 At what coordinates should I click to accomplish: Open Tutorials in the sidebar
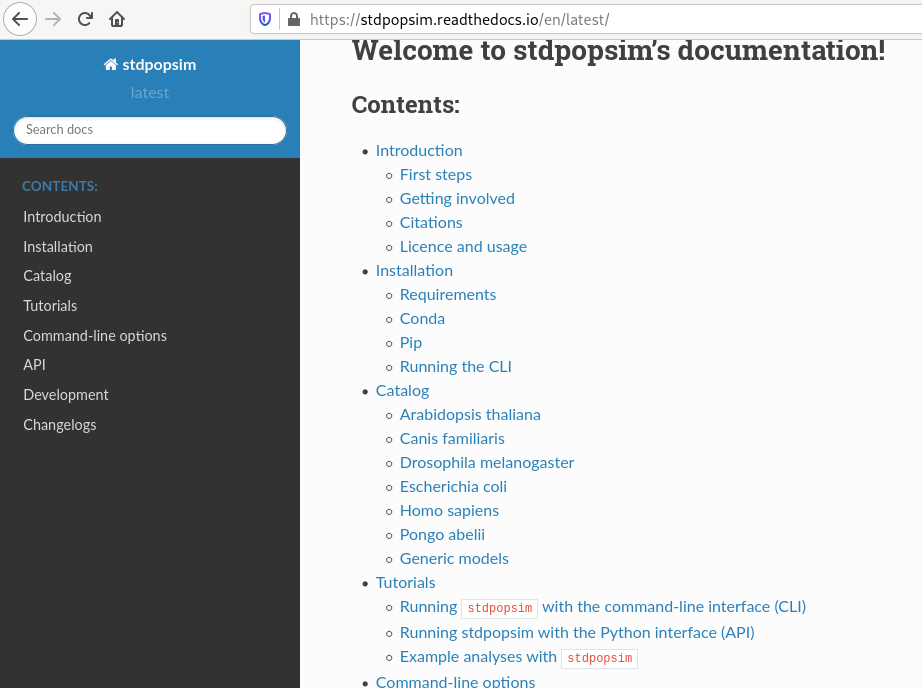50,306
